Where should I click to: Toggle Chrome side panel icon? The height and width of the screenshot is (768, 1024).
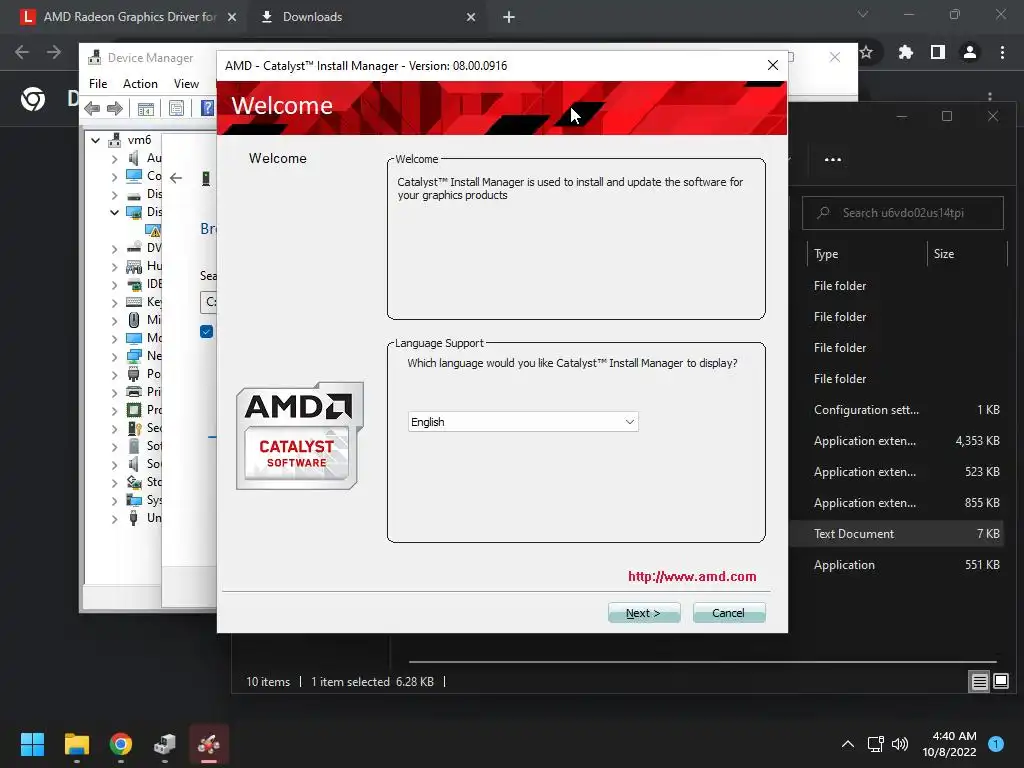pos(938,52)
